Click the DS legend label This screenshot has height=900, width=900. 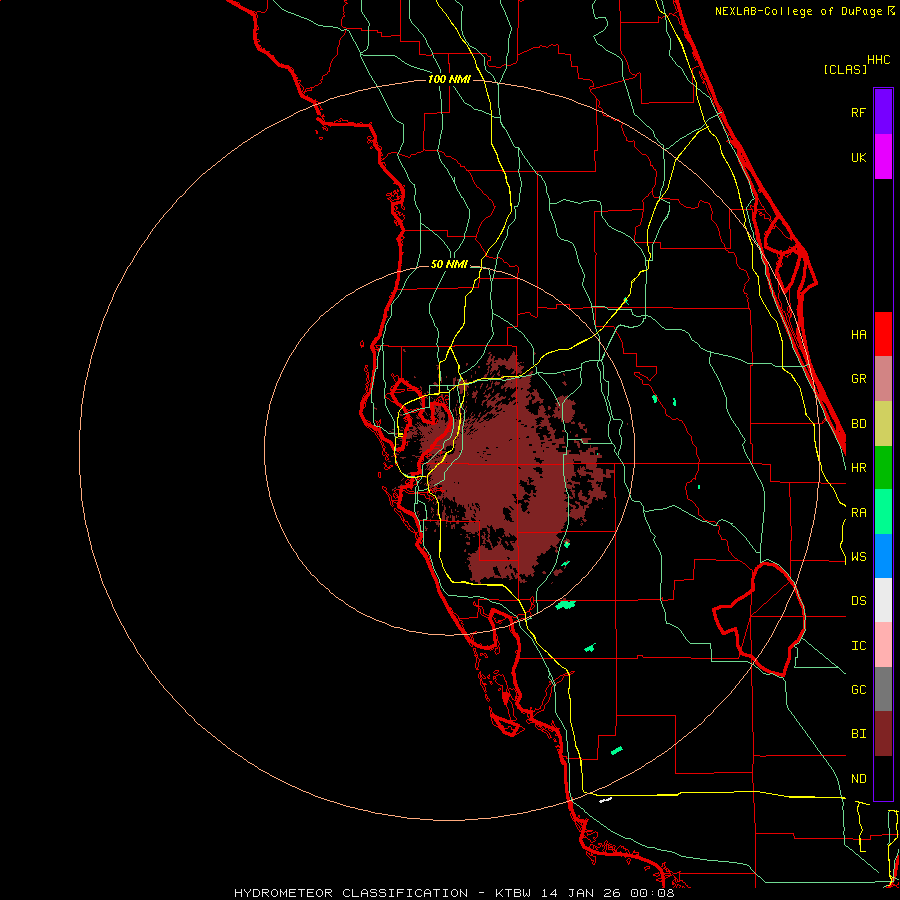click(858, 601)
